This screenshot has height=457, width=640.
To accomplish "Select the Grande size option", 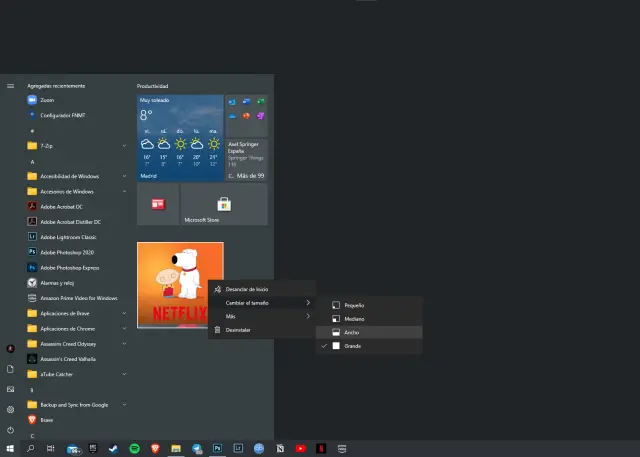I will pyautogui.click(x=353, y=346).
